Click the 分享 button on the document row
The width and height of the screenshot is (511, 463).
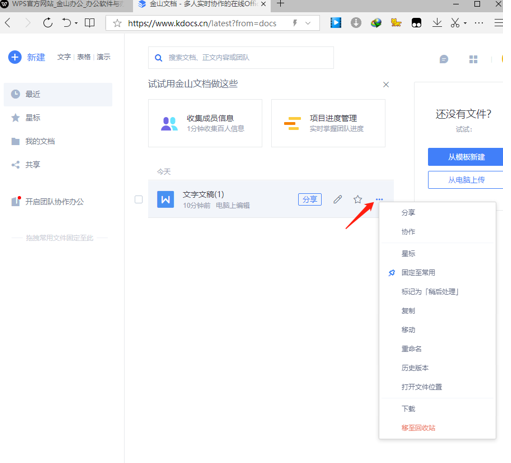pyautogui.click(x=310, y=199)
